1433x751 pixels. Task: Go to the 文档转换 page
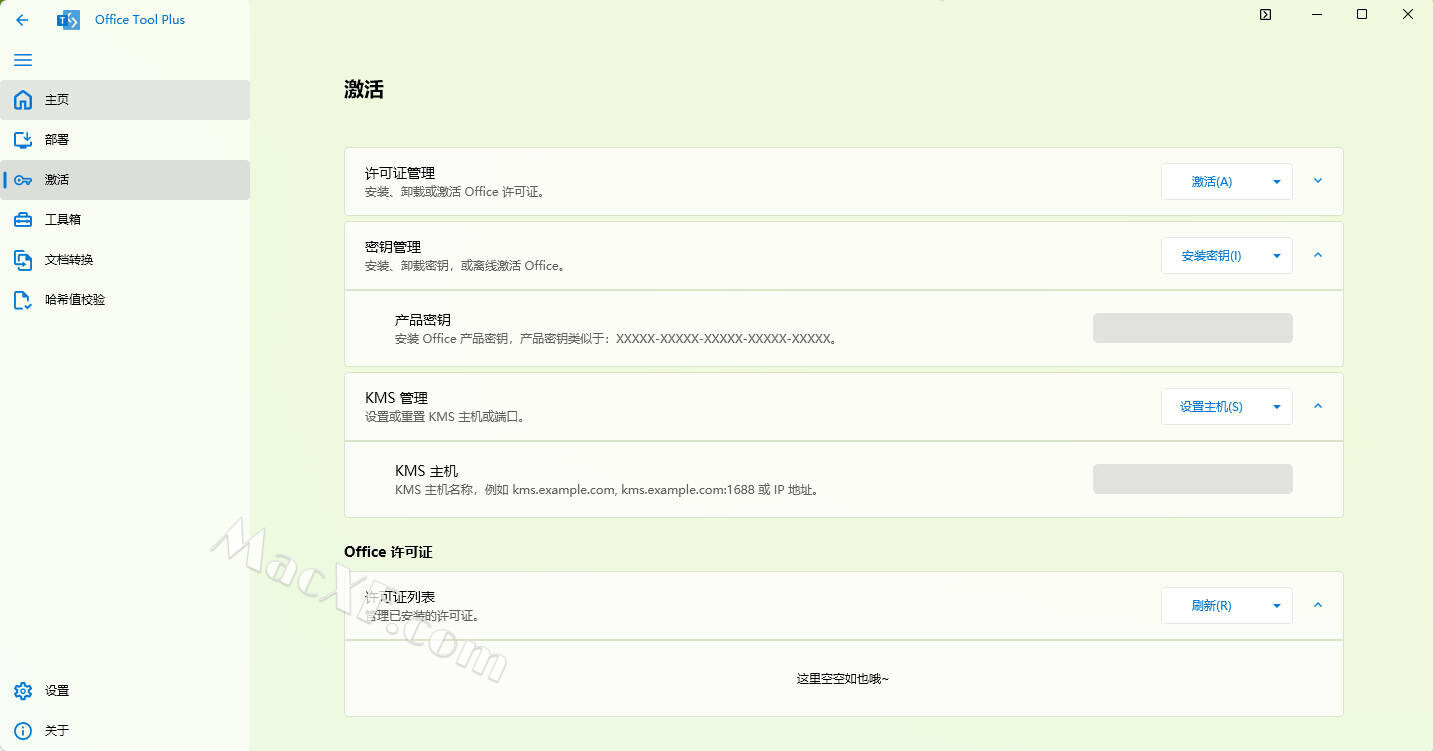[x=125, y=260]
